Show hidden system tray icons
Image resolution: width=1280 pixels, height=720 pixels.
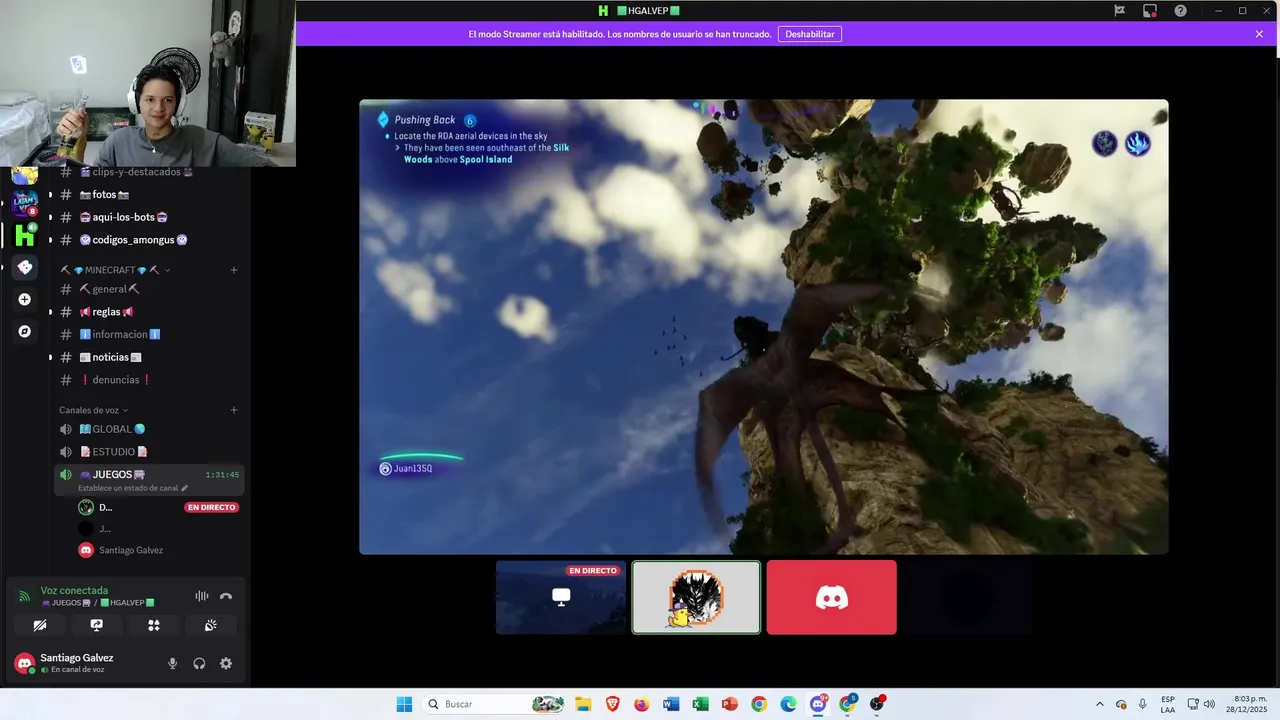tap(1100, 704)
